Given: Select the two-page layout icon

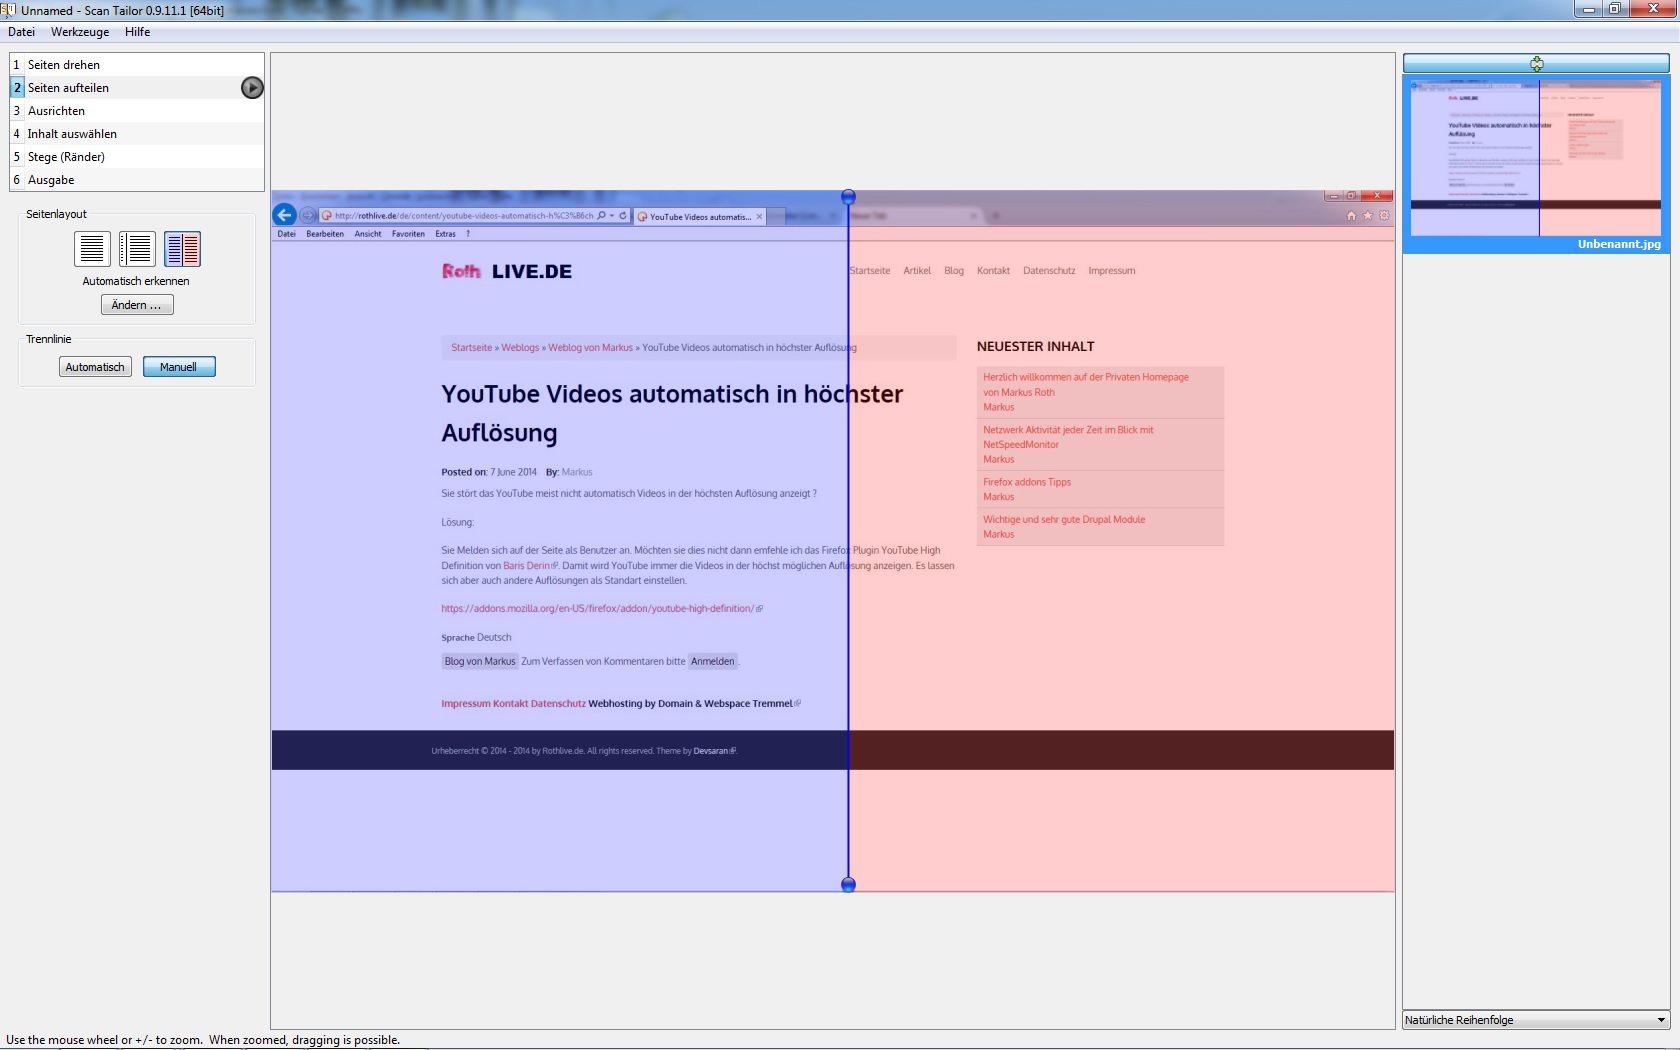Looking at the screenshot, I should pos(182,248).
